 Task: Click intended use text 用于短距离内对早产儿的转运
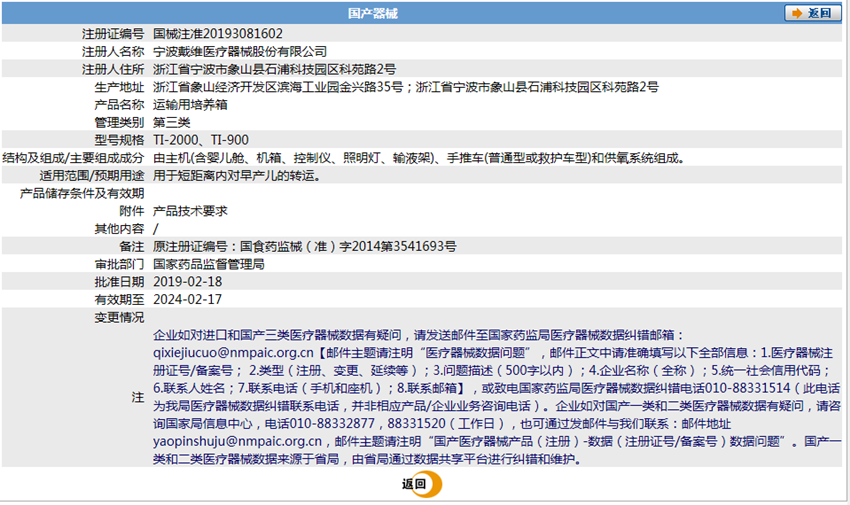(237, 176)
